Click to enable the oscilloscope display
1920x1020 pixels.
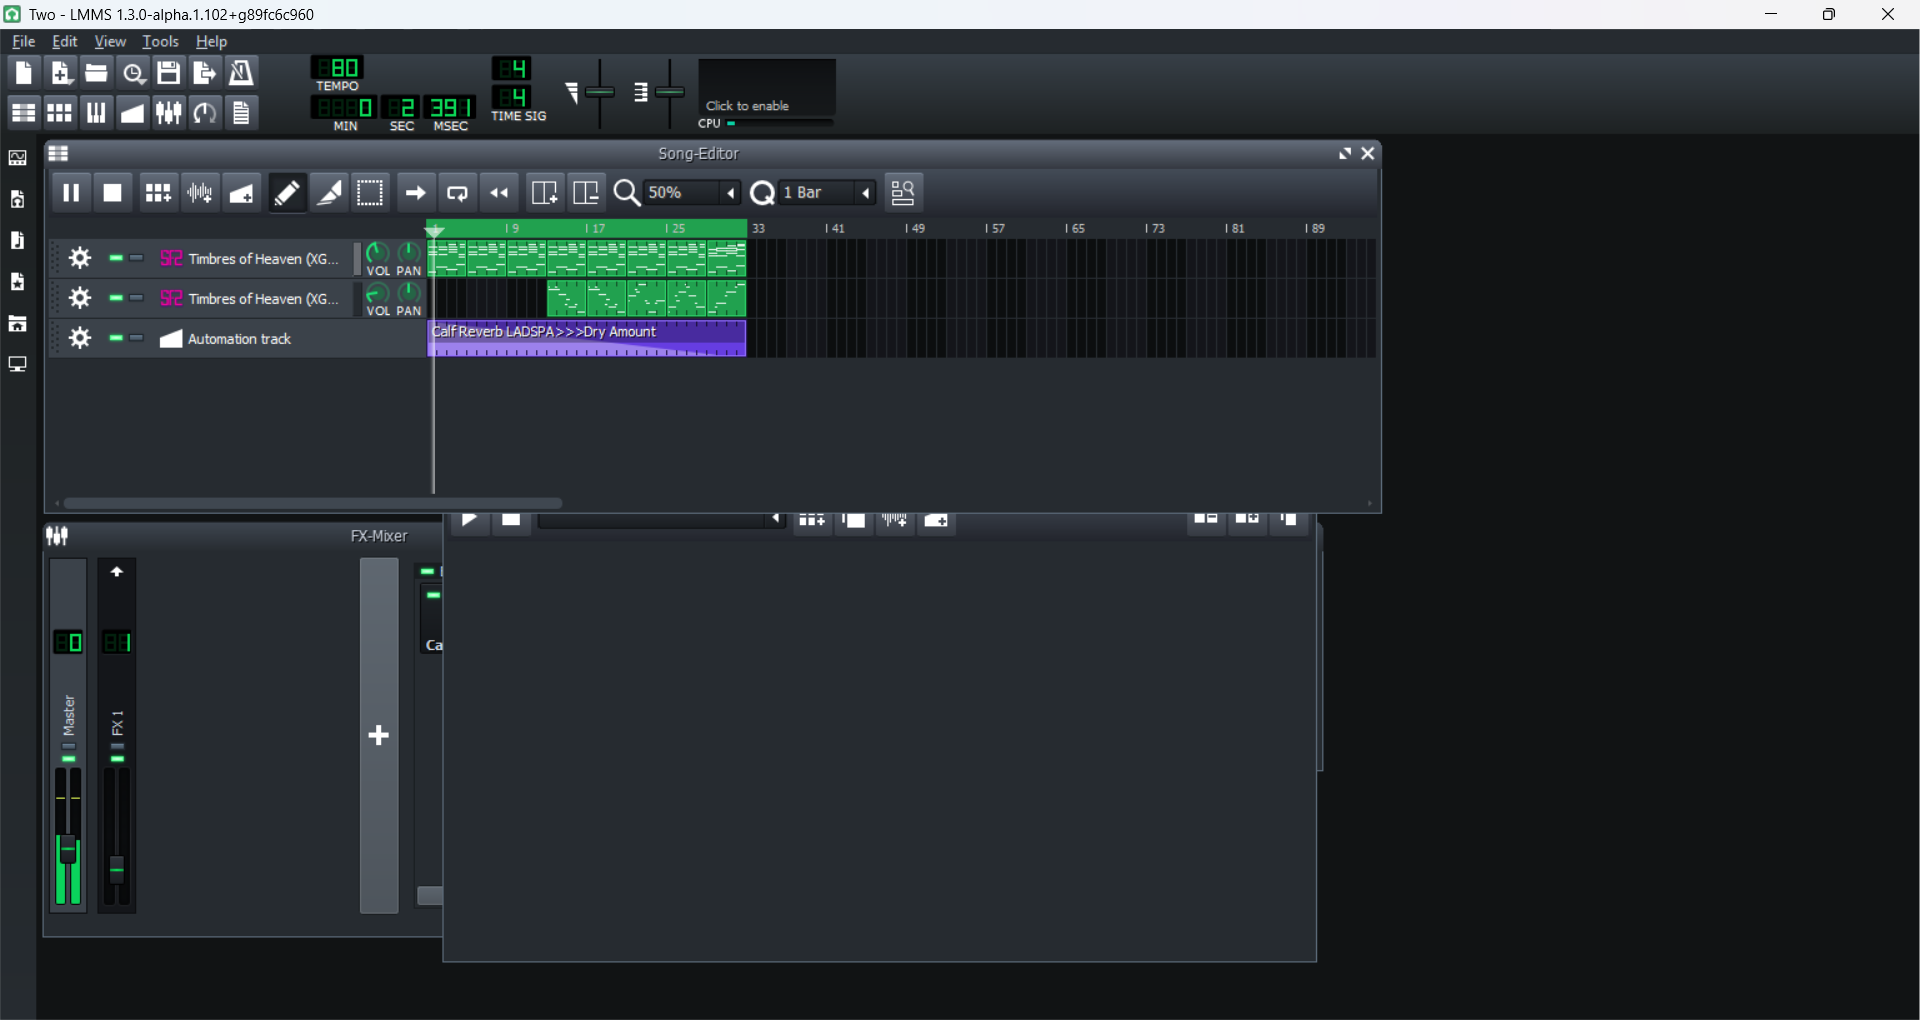point(767,88)
